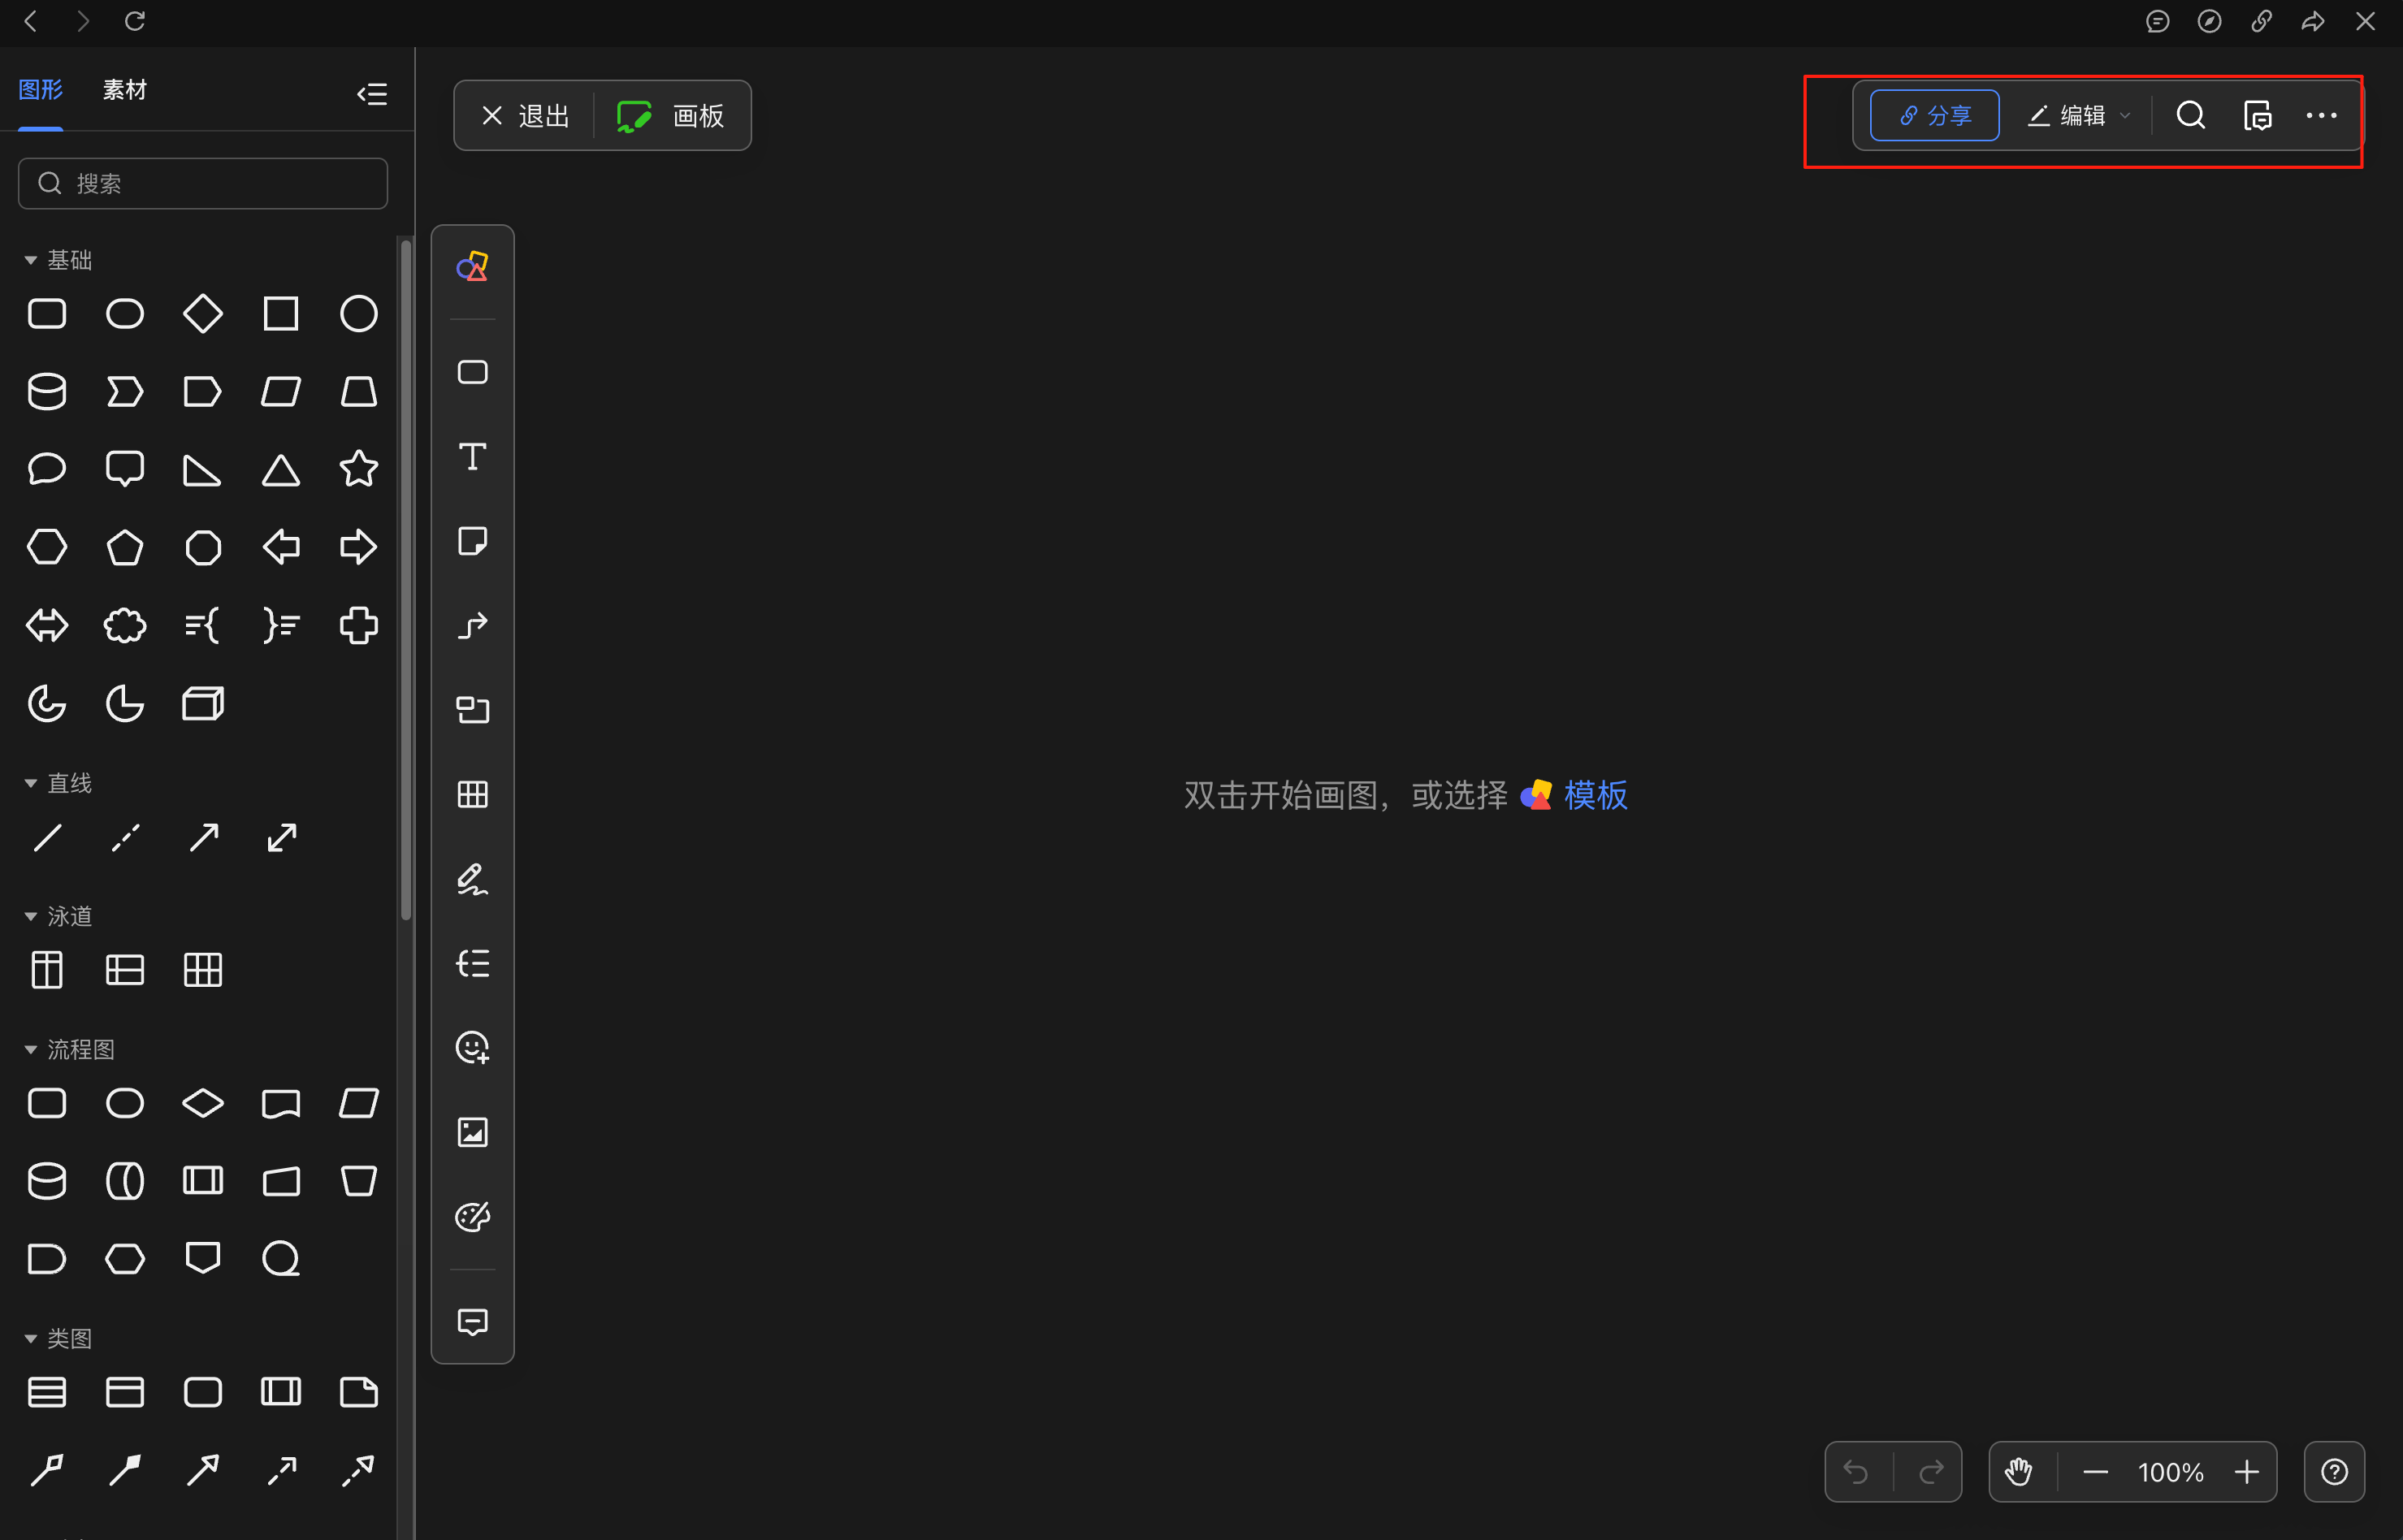This screenshot has width=2403, height=1540.
Task: Switch to the 图形 tab
Action: click(41, 90)
